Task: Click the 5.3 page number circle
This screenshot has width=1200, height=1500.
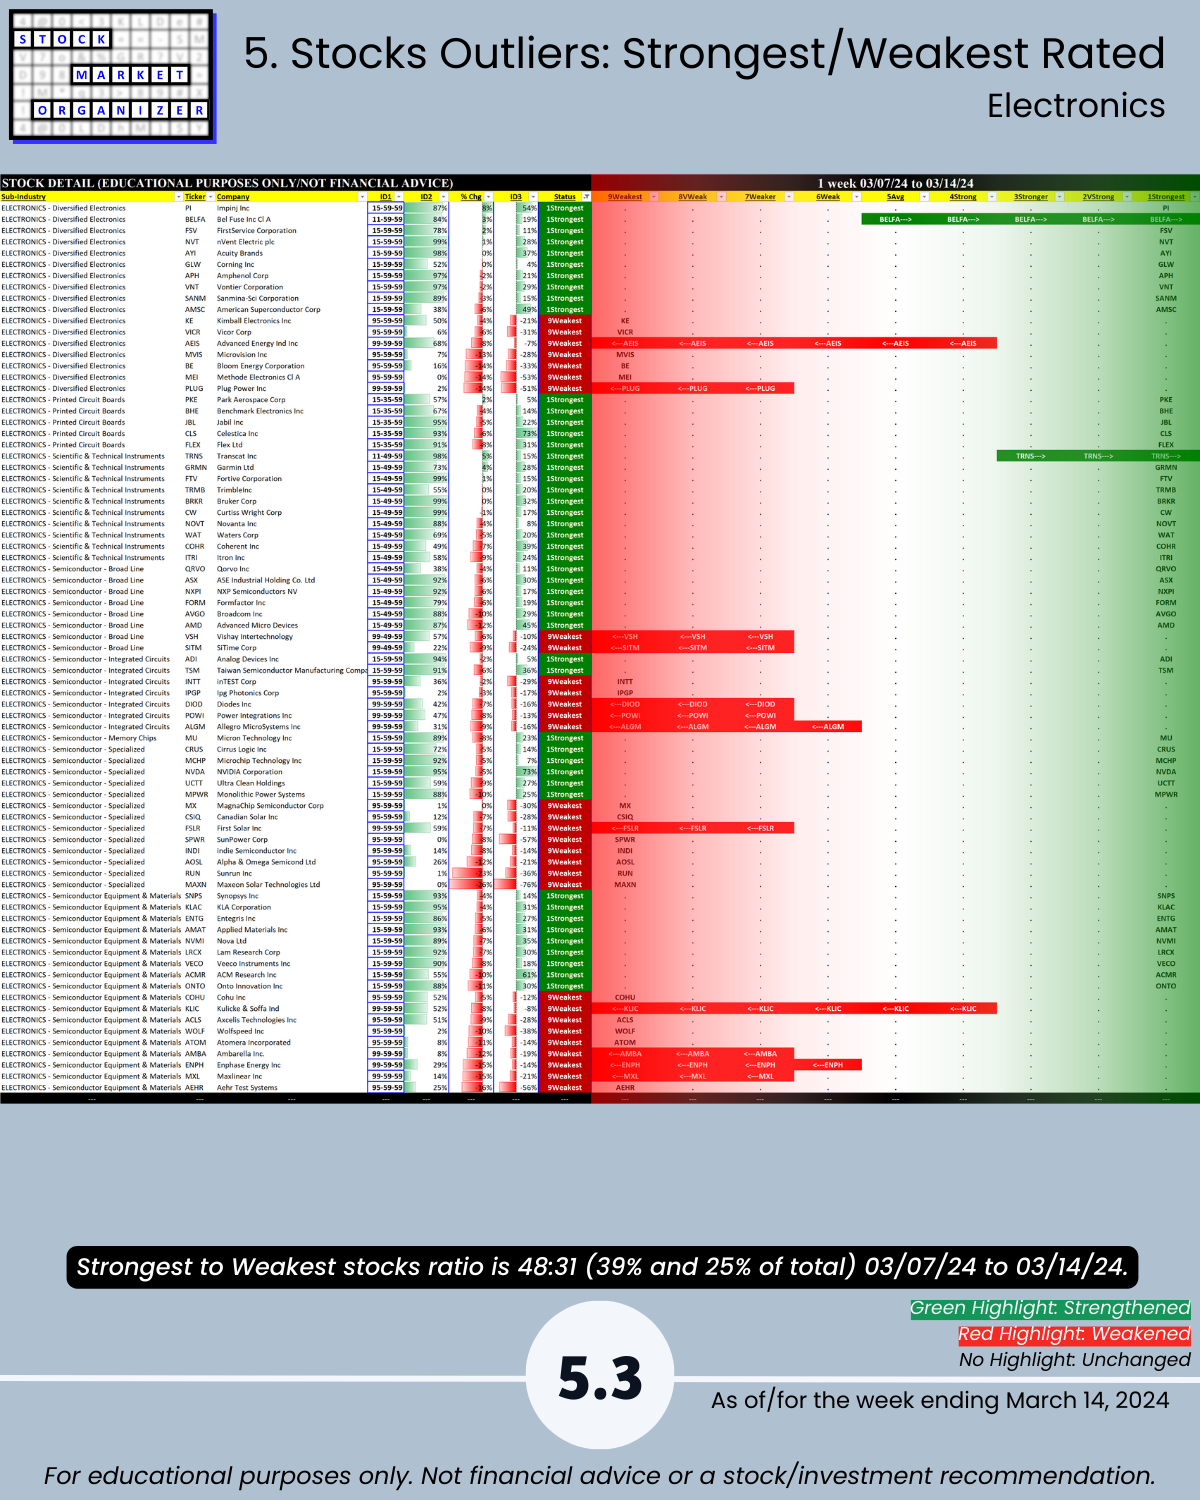Action: click(600, 1377)
